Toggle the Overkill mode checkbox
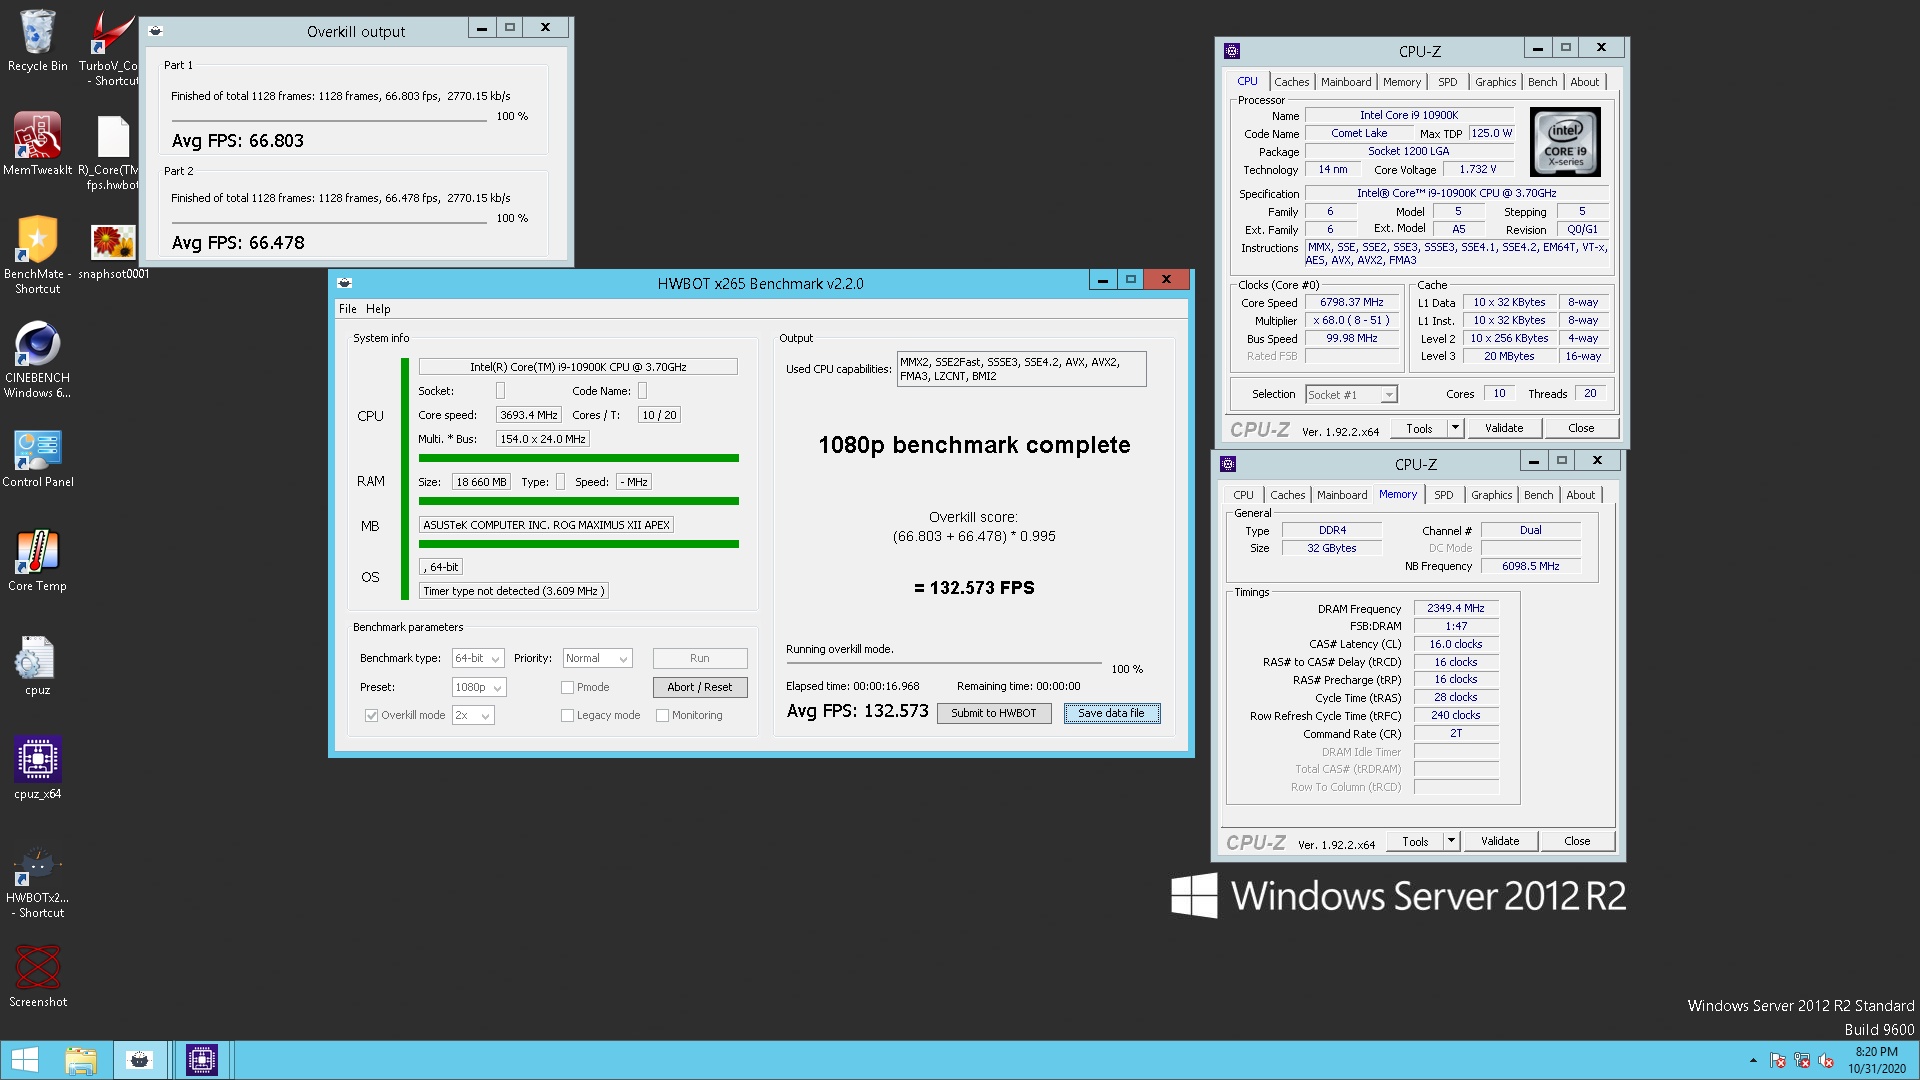The width and height of the screenshot is (1920, 1080). point(372,716)
